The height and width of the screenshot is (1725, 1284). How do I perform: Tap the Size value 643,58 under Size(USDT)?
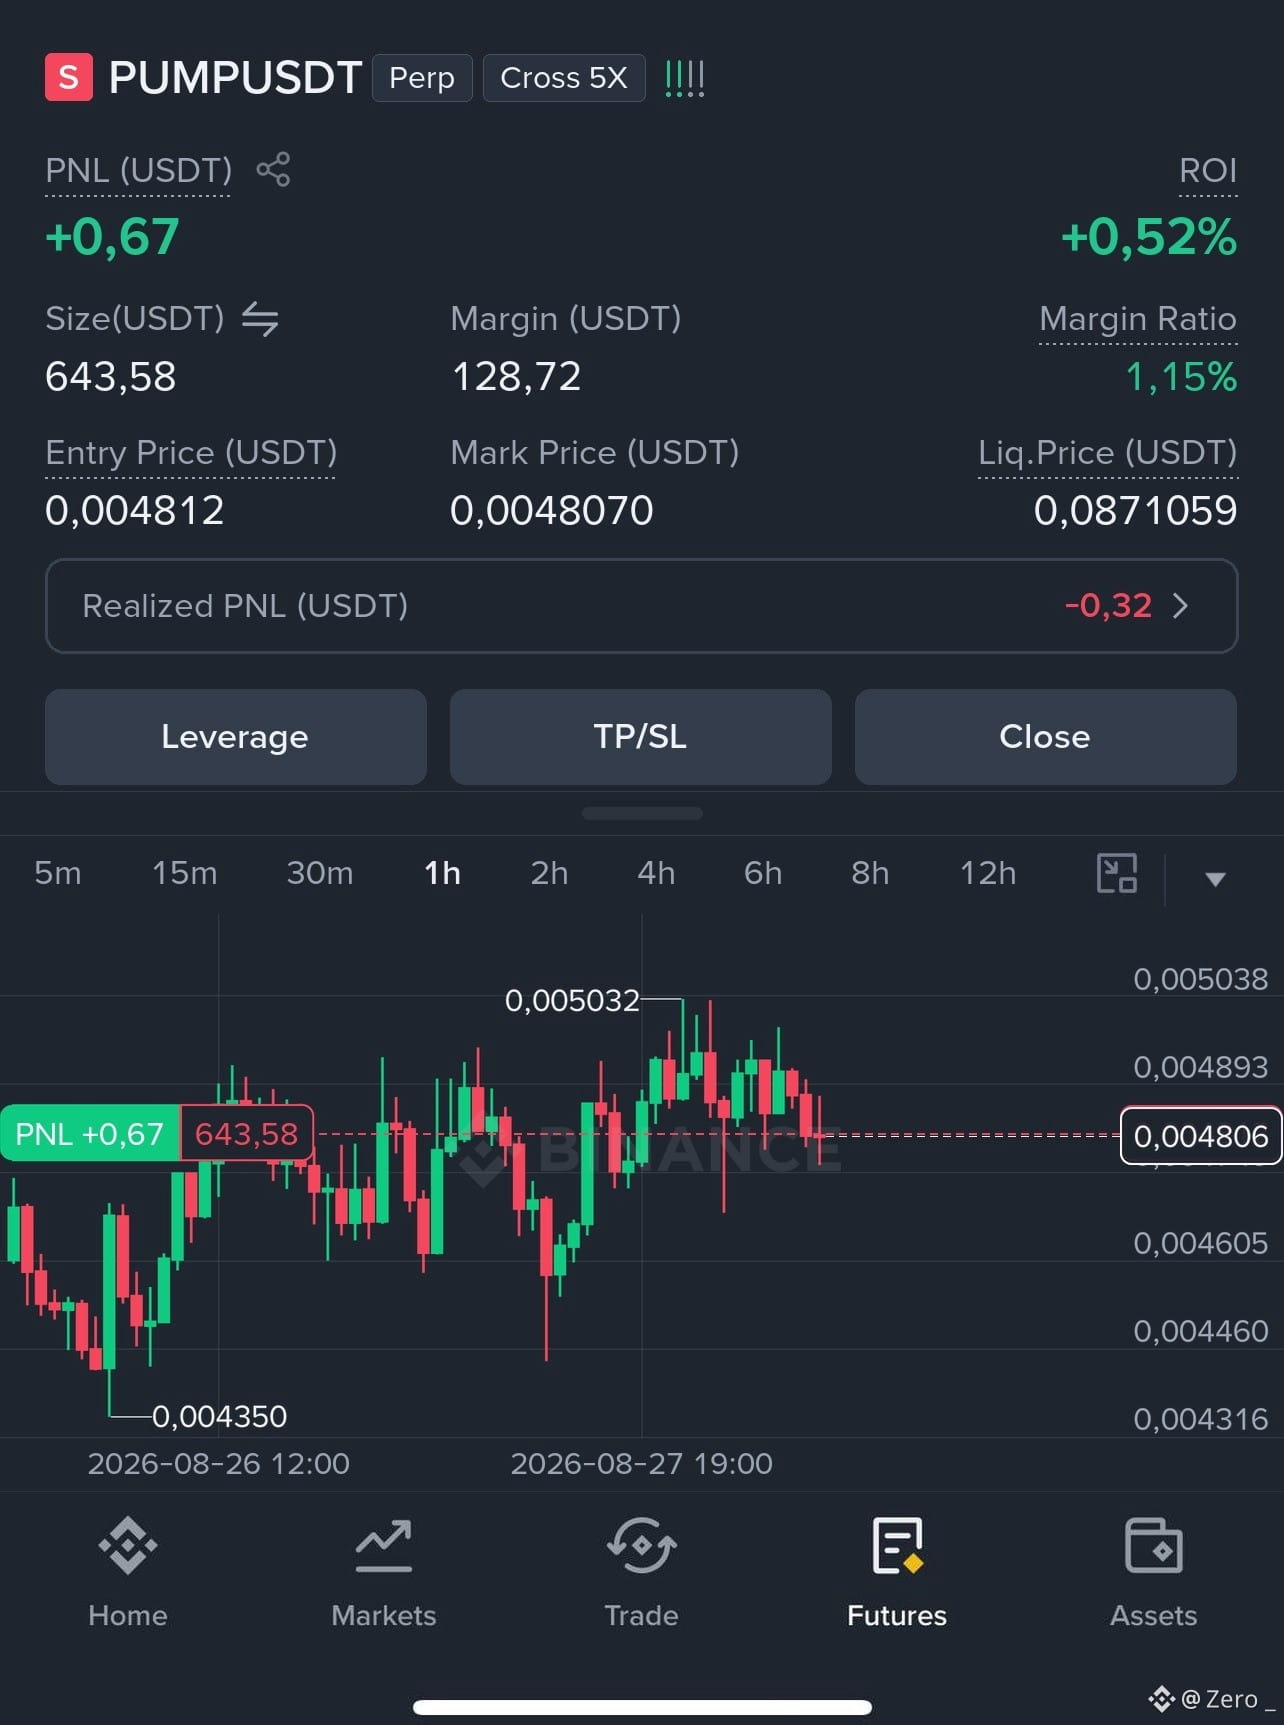(x=111, y=377)
